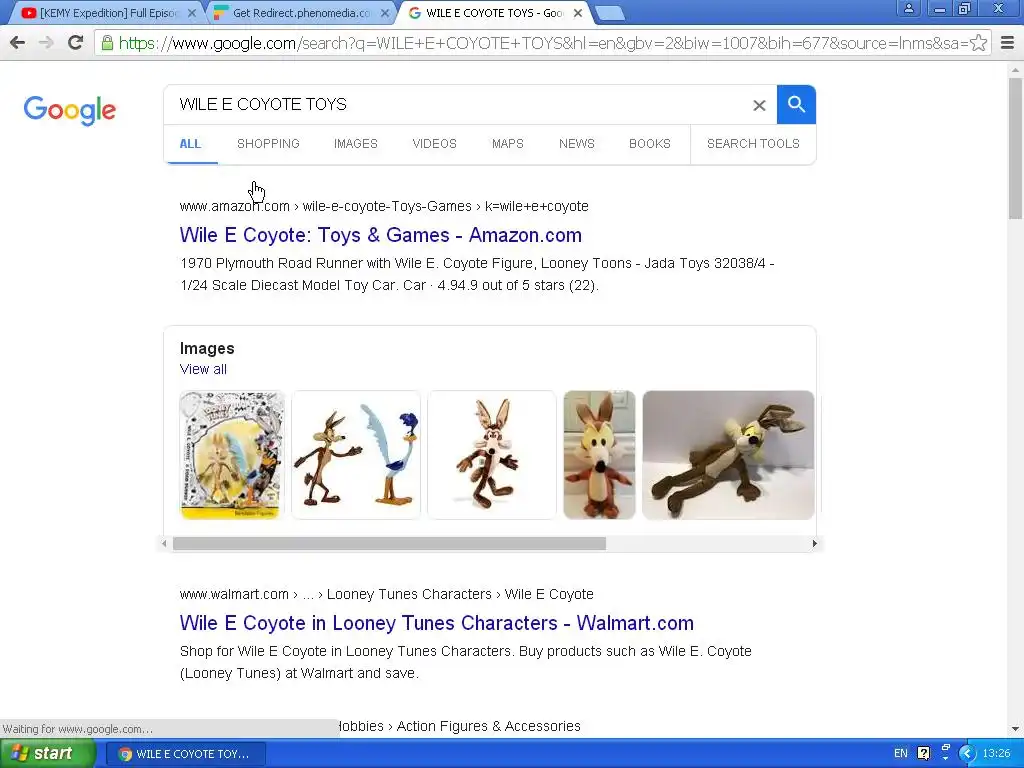Click the Images section heading
This screenshot has width=1024, height=768.
click(207, 349)
